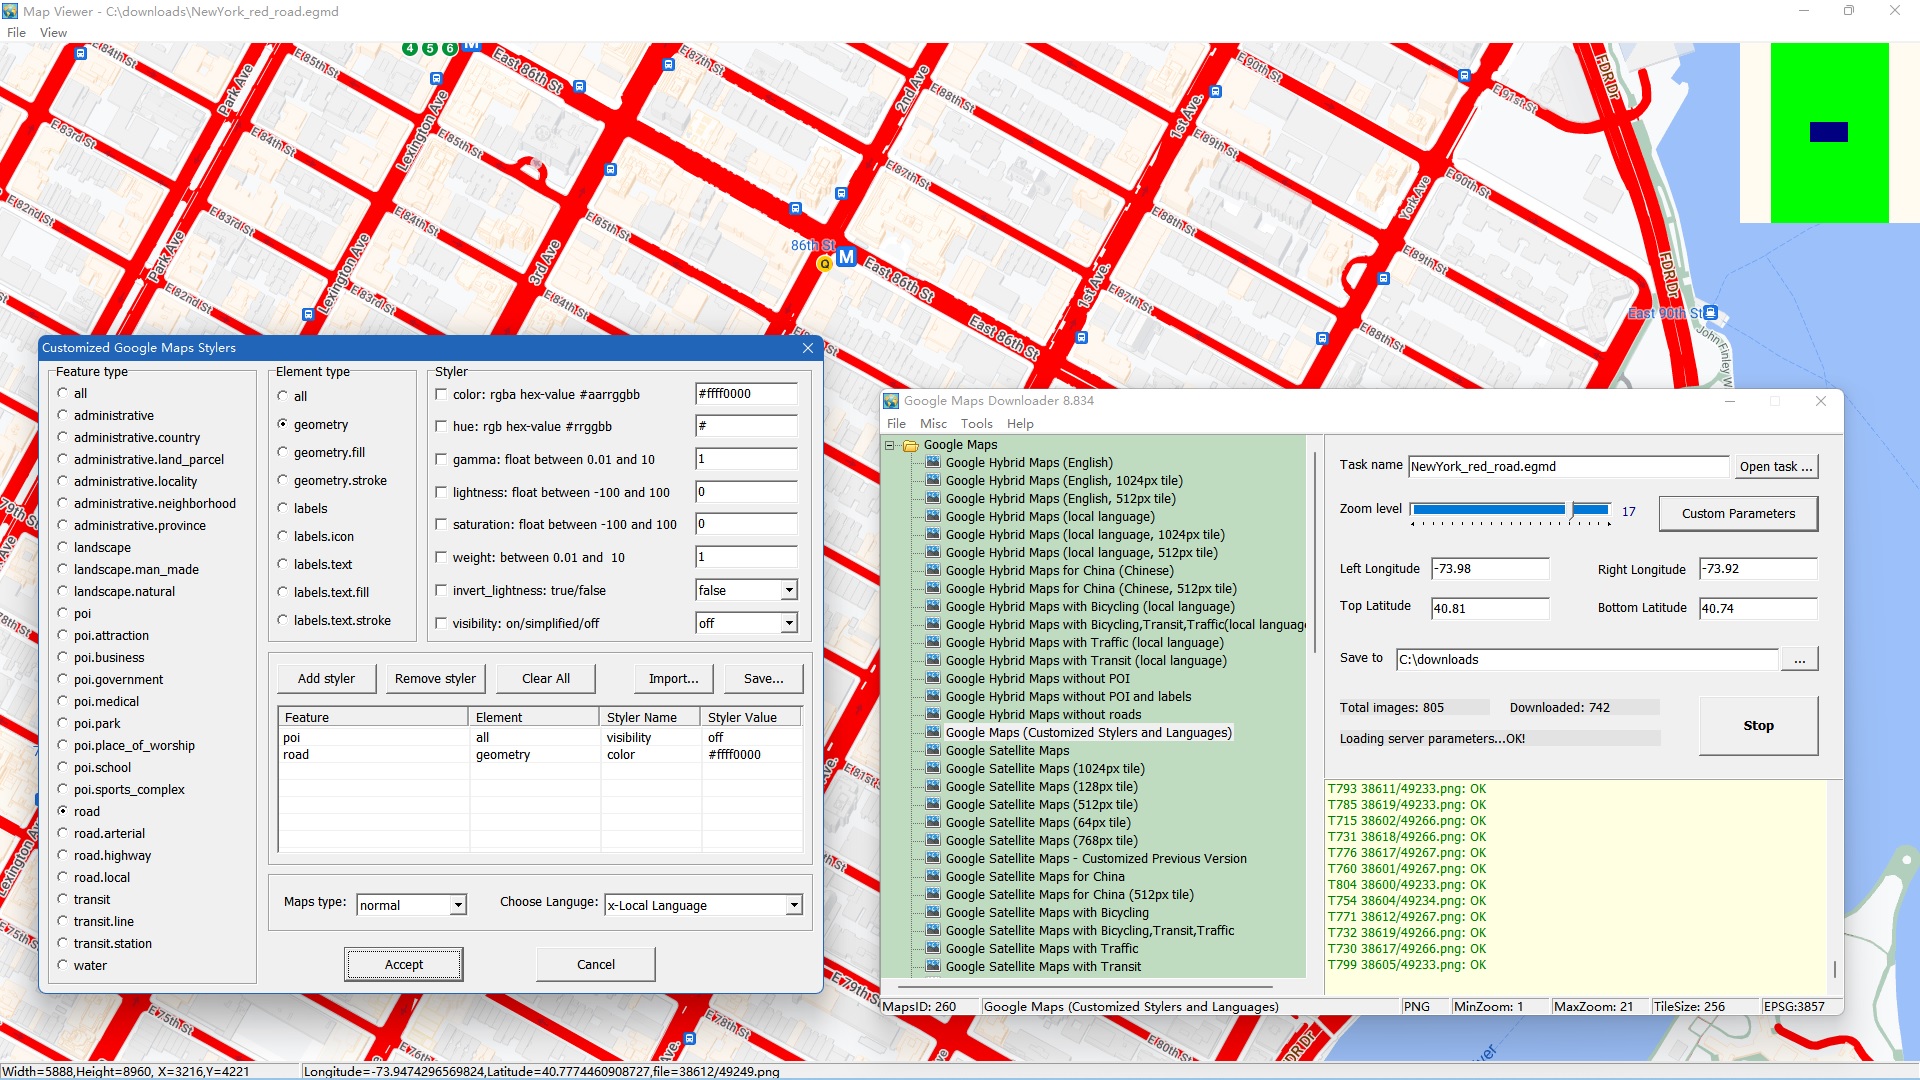The height and width of the screenshot is (1080, 1920).
Task: Enable the color rgba hex-value checkbox
Action: (441, 395)
